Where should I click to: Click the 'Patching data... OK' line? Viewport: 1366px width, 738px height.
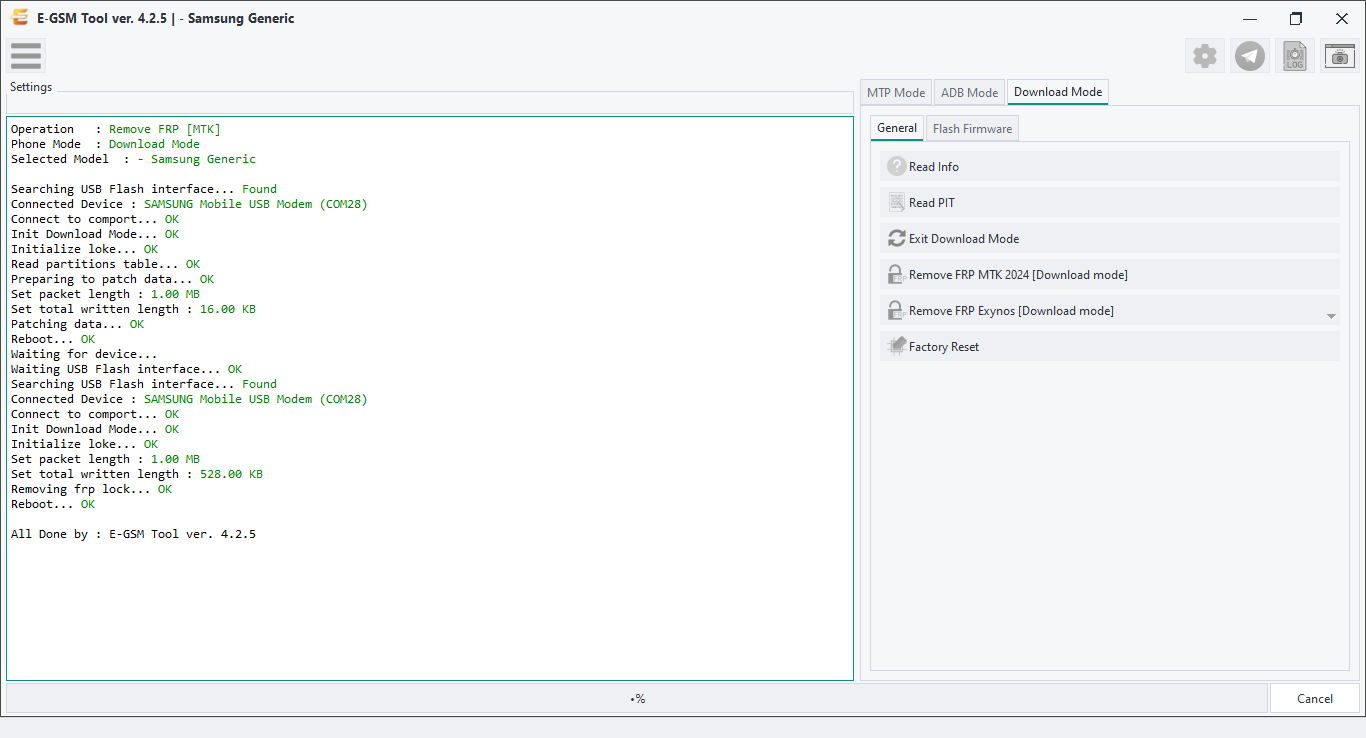click(x=77, y=324)
